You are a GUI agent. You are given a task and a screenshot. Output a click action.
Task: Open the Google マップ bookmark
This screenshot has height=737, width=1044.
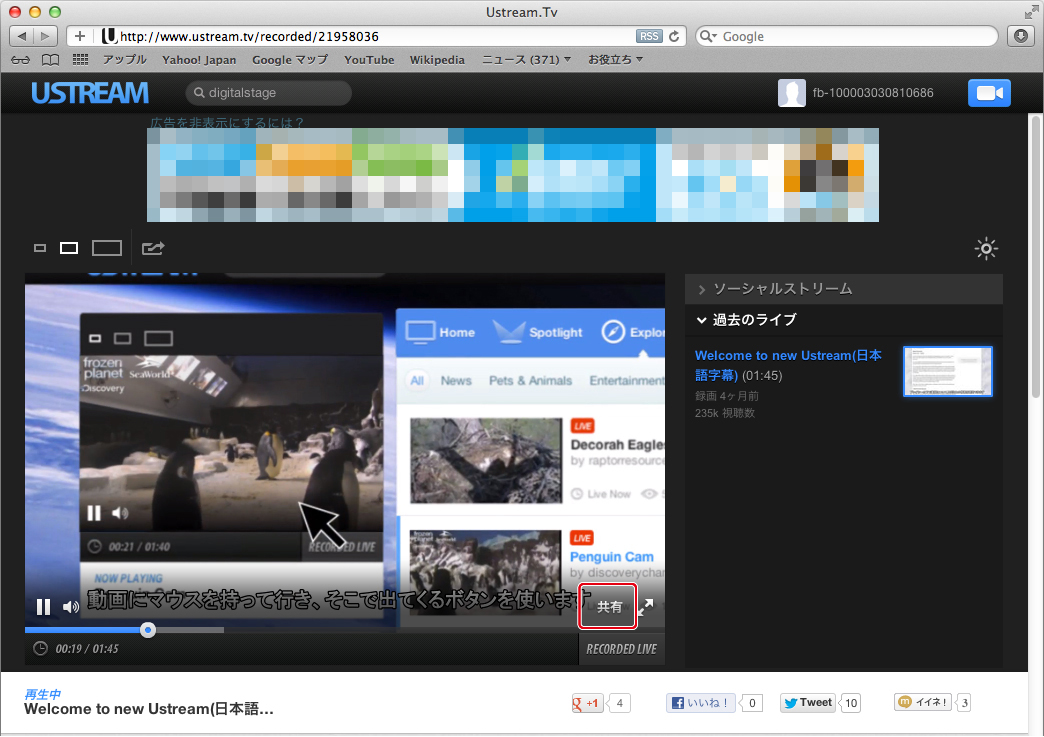tap(290, 60)
